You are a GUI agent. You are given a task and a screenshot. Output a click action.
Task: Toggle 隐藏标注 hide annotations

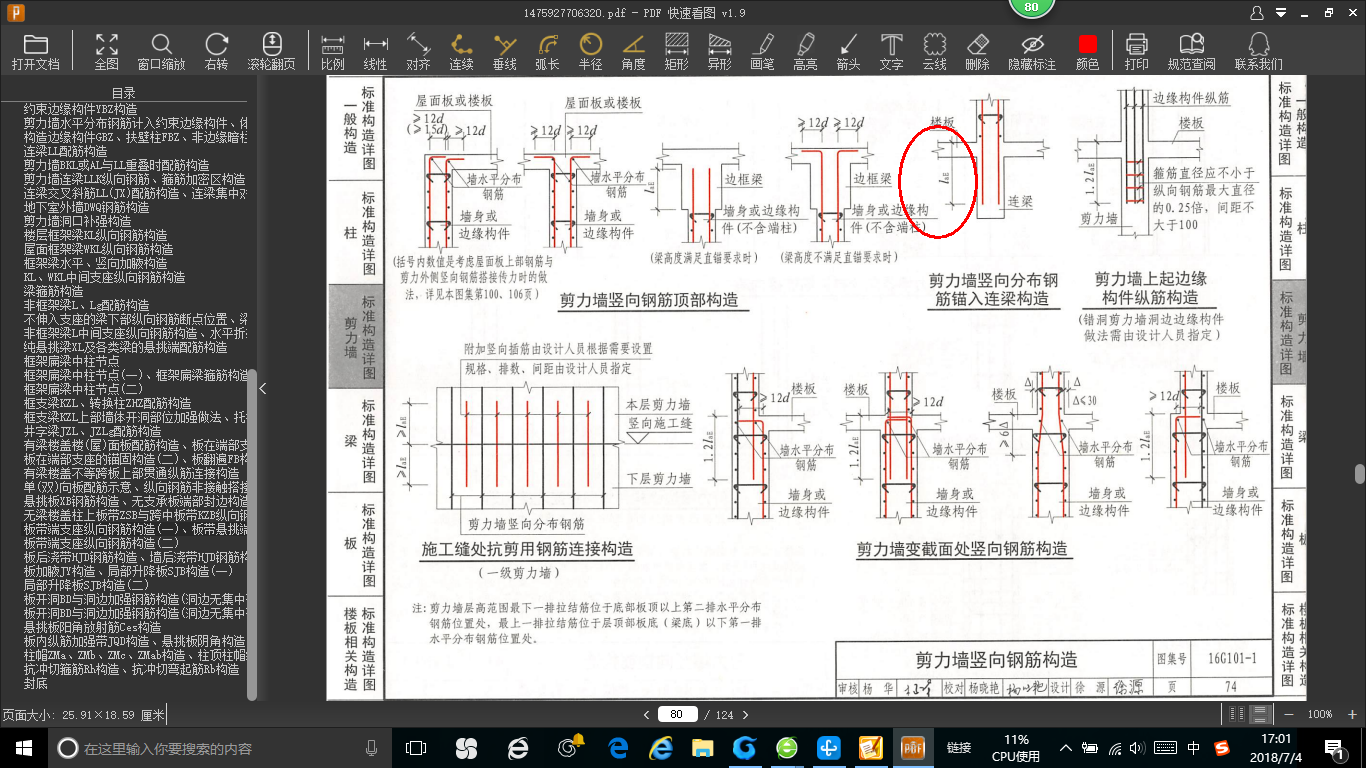click(x=1032, y=51)
